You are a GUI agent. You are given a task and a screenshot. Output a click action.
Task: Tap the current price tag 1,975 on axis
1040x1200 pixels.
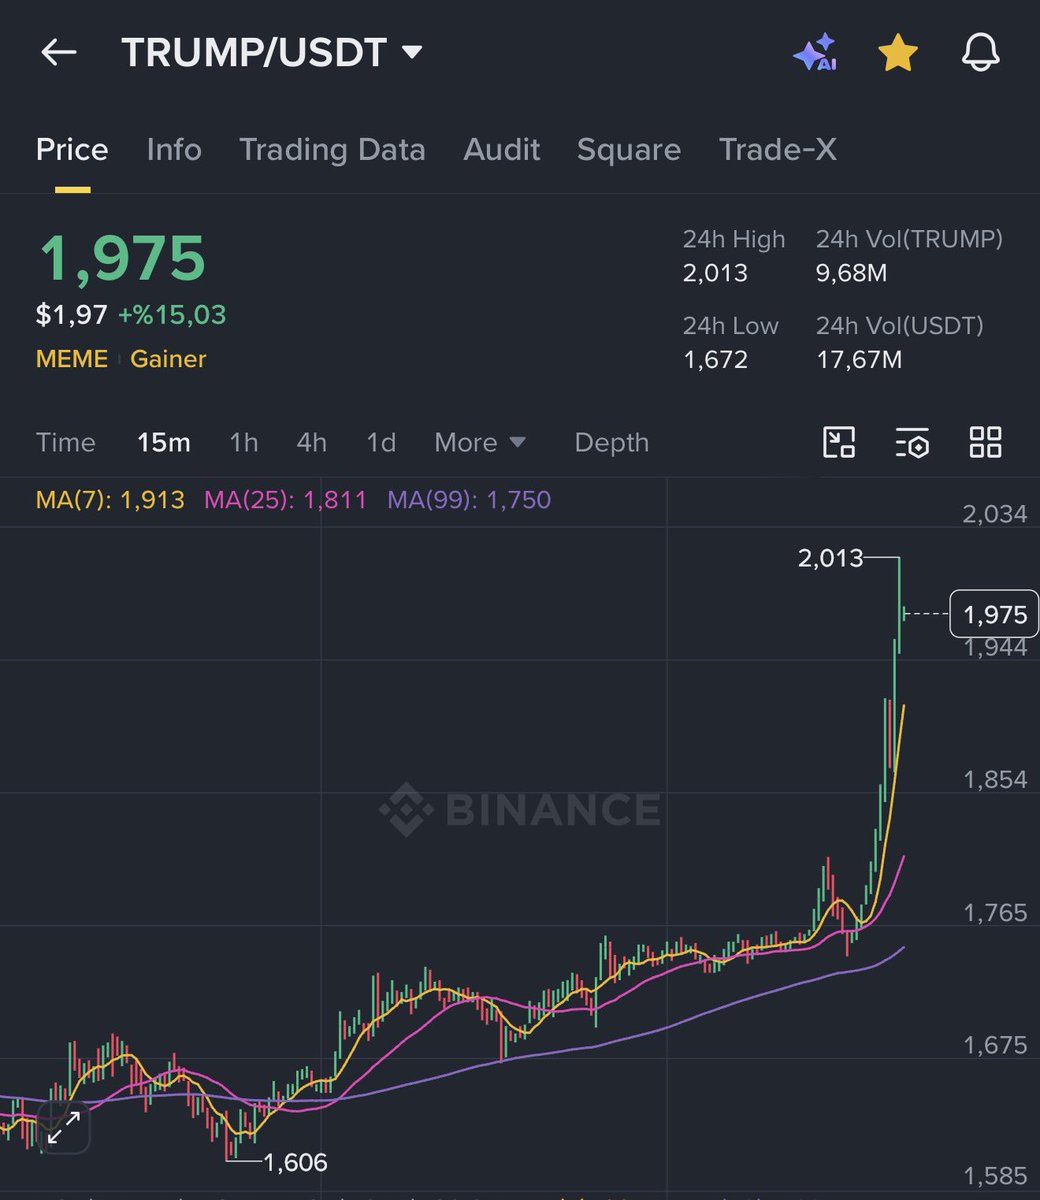pyautogui.click(x=995, y=614)
